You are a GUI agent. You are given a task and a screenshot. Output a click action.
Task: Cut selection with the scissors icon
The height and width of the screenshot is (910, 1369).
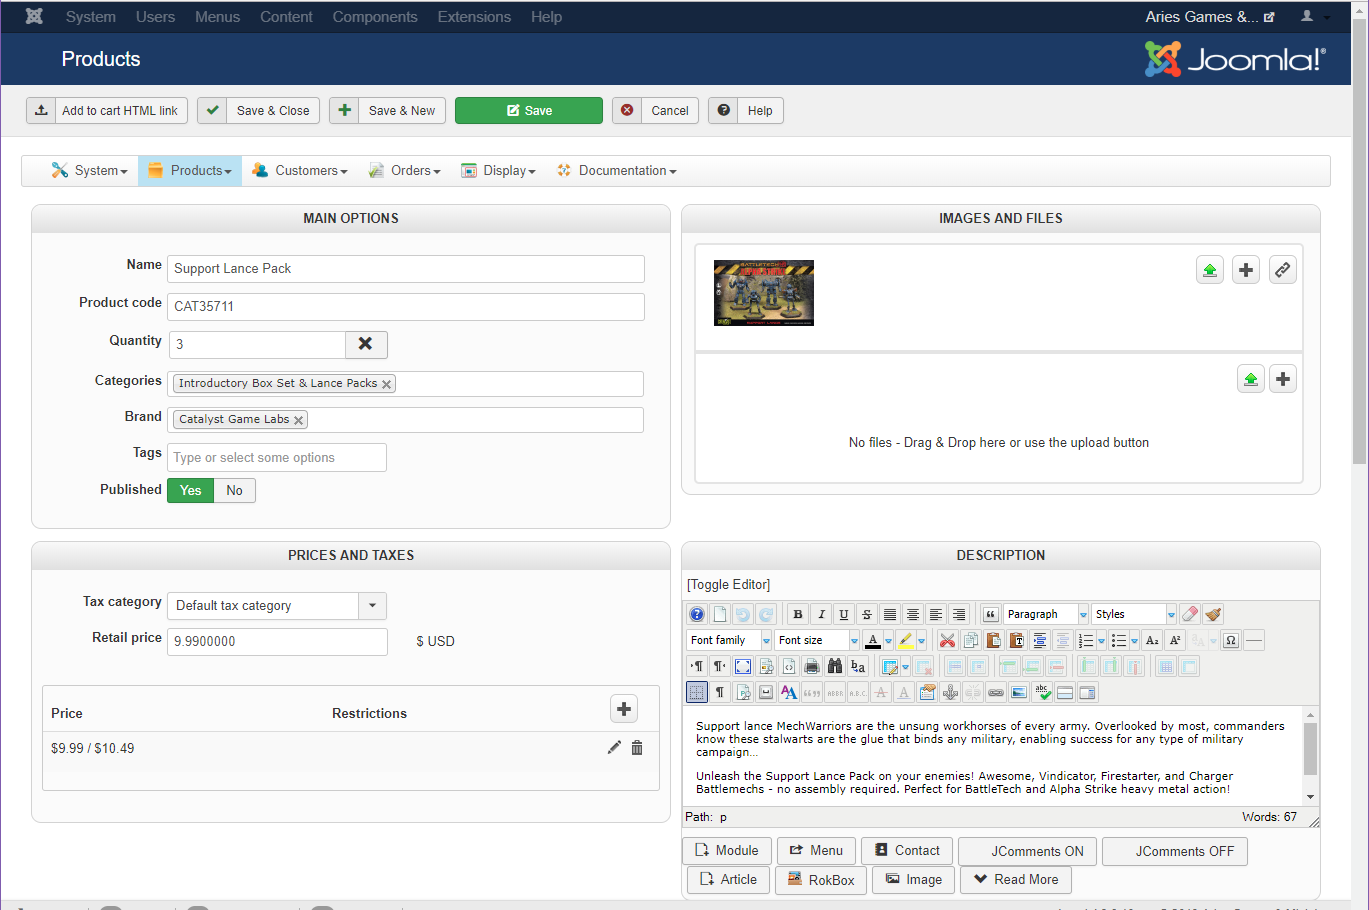(947, 640)
